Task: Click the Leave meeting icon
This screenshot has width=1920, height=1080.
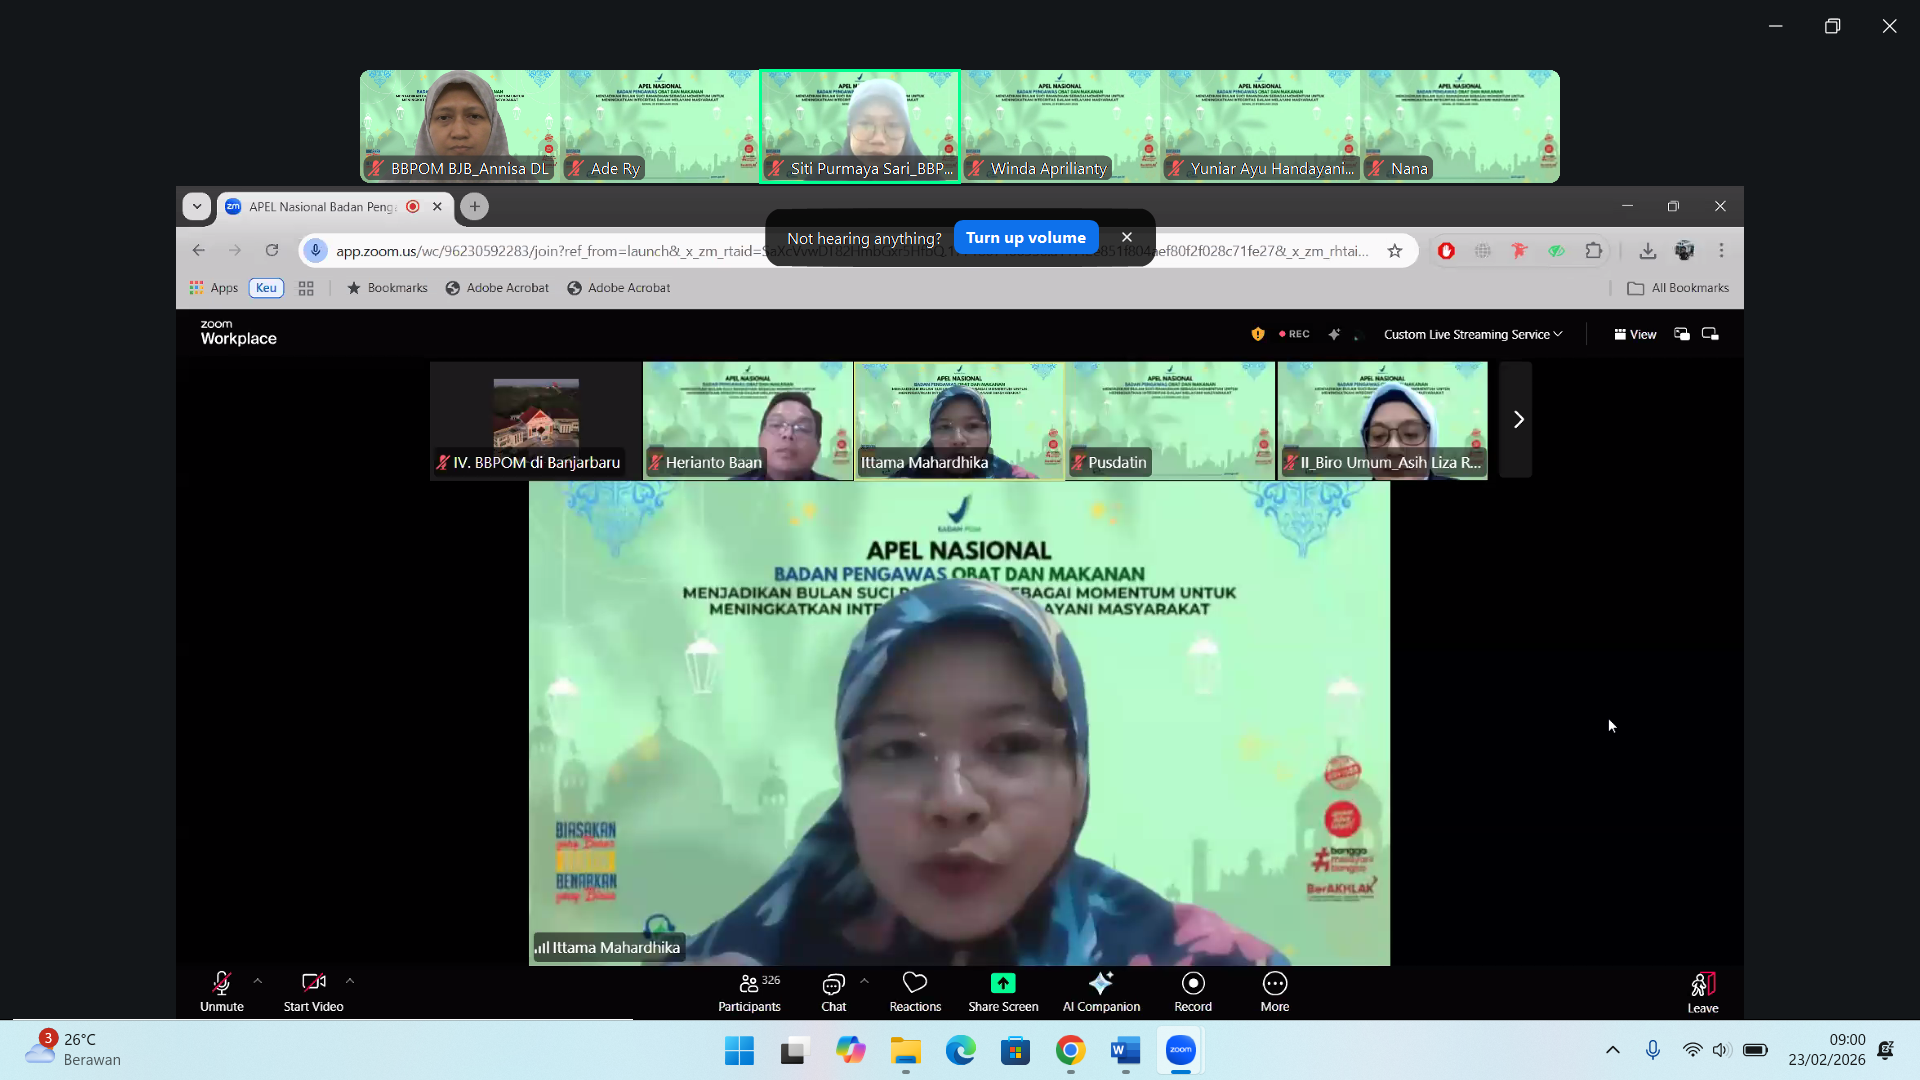Action: pyautogui.click(x=1703, y=985)
